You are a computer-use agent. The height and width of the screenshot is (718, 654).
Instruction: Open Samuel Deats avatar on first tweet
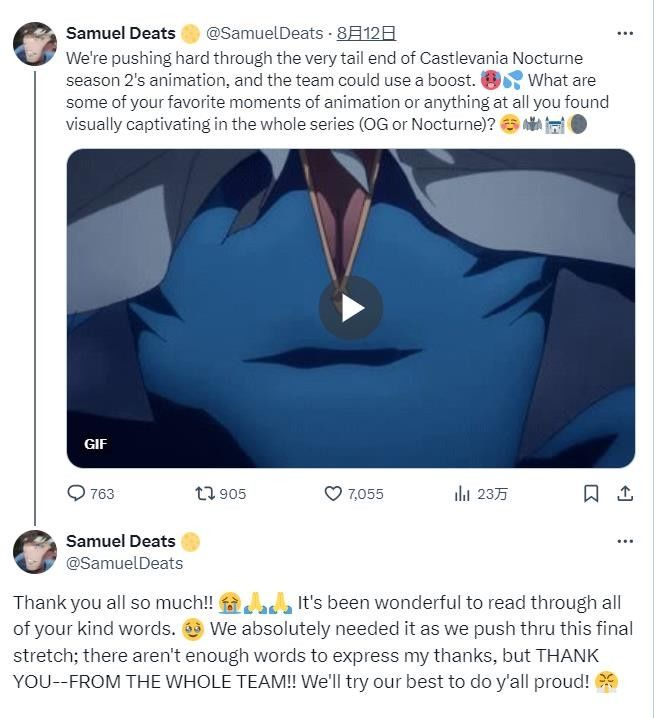tap(35, 44)
